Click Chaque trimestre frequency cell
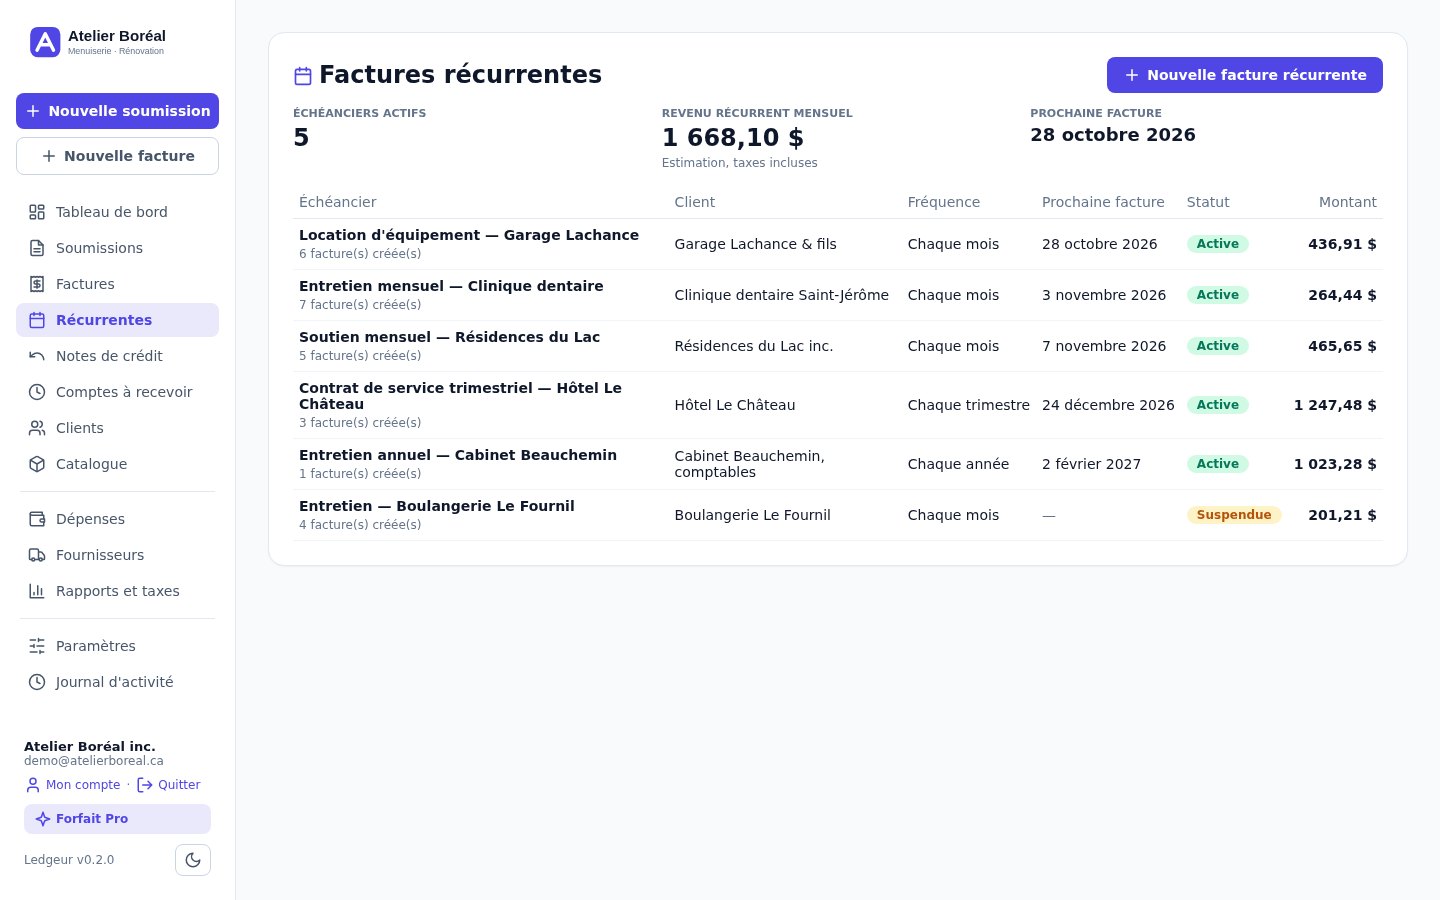This screenshot has height=900, width=1440. 968,405
